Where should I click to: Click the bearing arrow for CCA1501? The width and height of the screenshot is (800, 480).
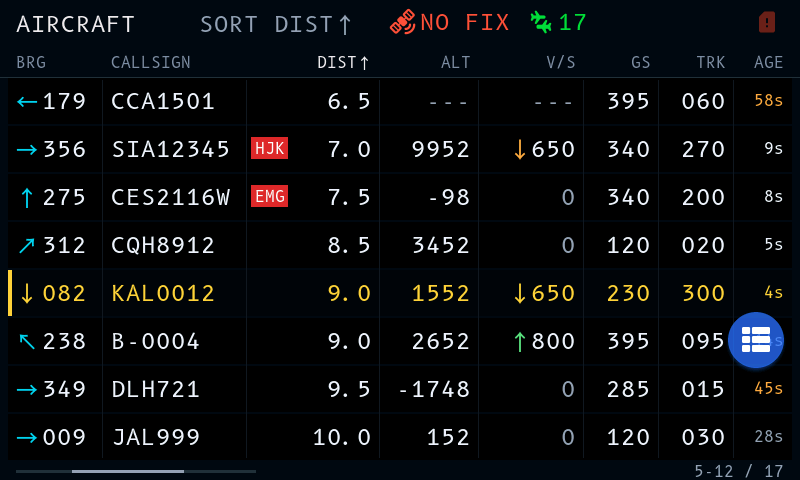27,102
